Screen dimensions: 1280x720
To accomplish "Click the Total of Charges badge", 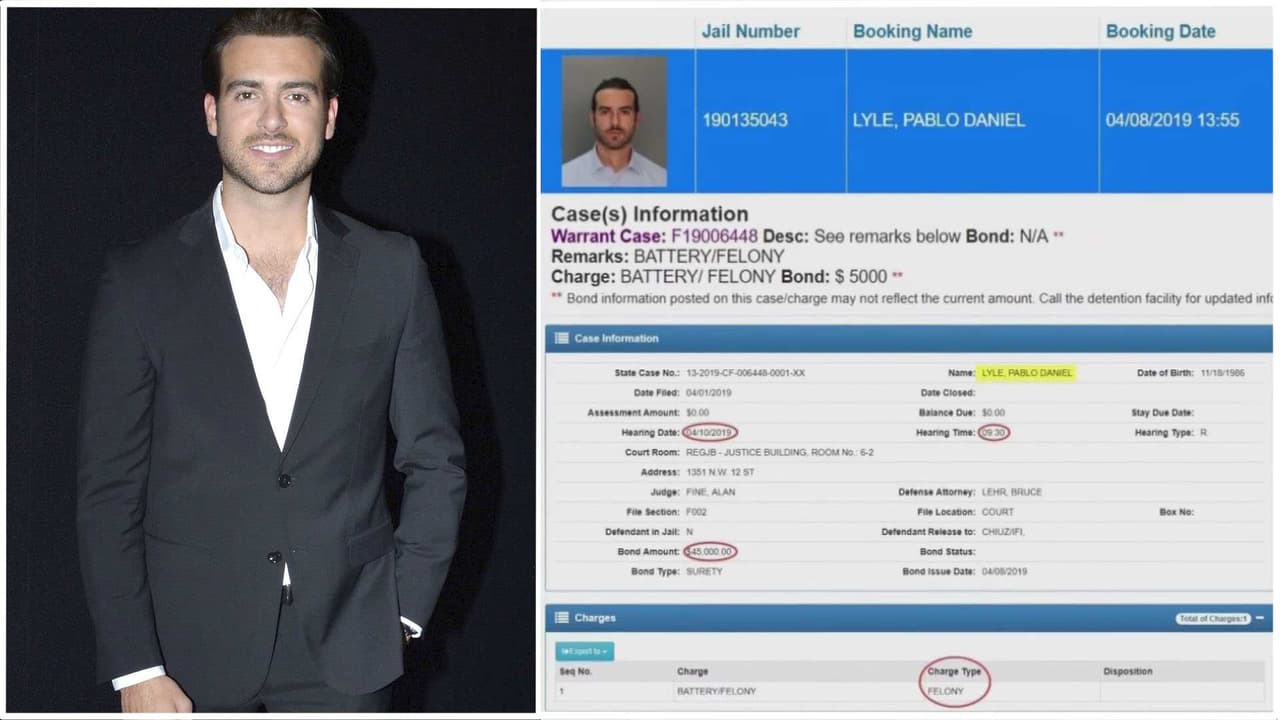I will click(1213, 619).
